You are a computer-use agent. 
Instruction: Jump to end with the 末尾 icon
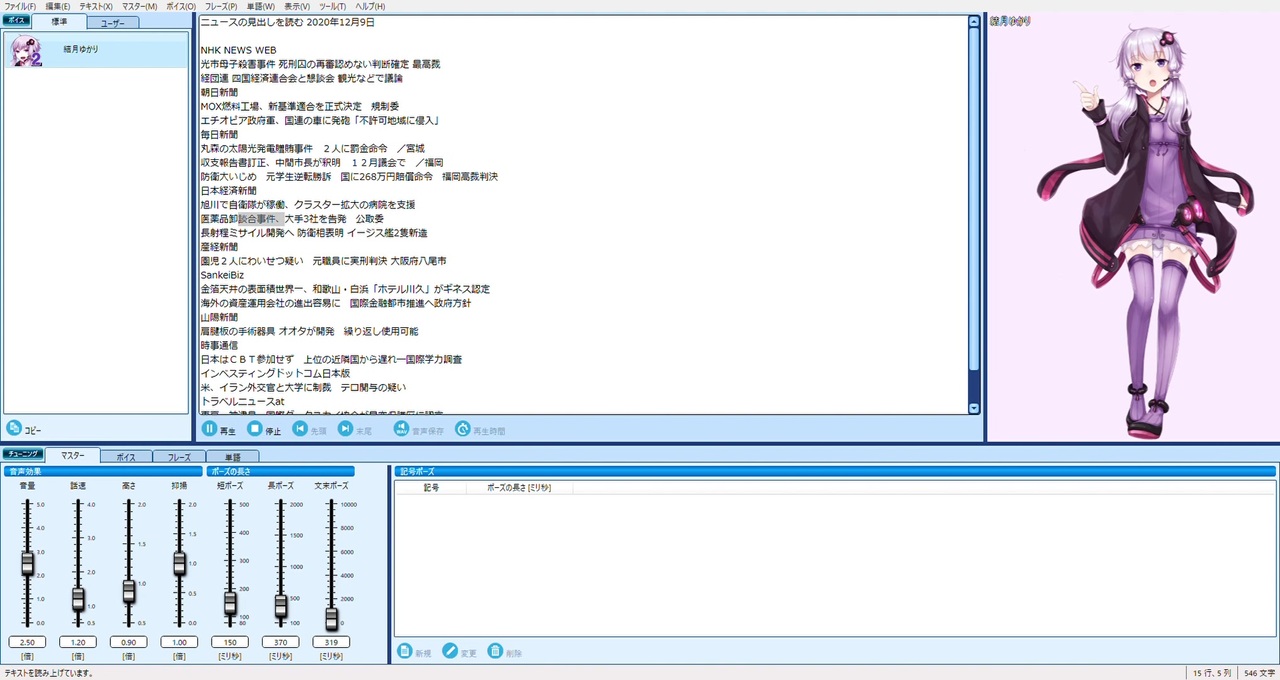[x=345, y=429]
